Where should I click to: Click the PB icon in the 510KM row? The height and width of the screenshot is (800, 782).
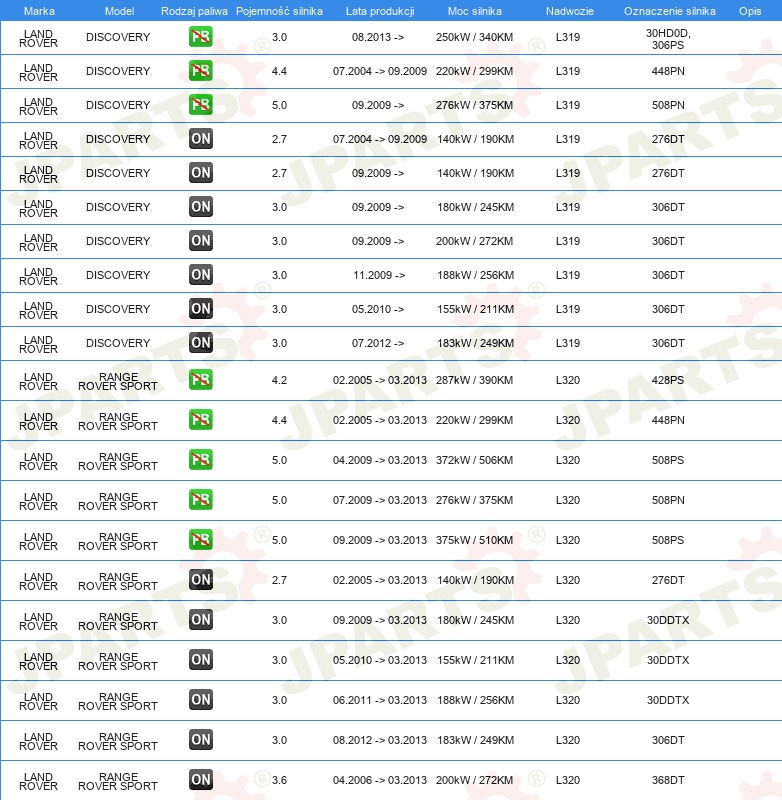[200, 540]
